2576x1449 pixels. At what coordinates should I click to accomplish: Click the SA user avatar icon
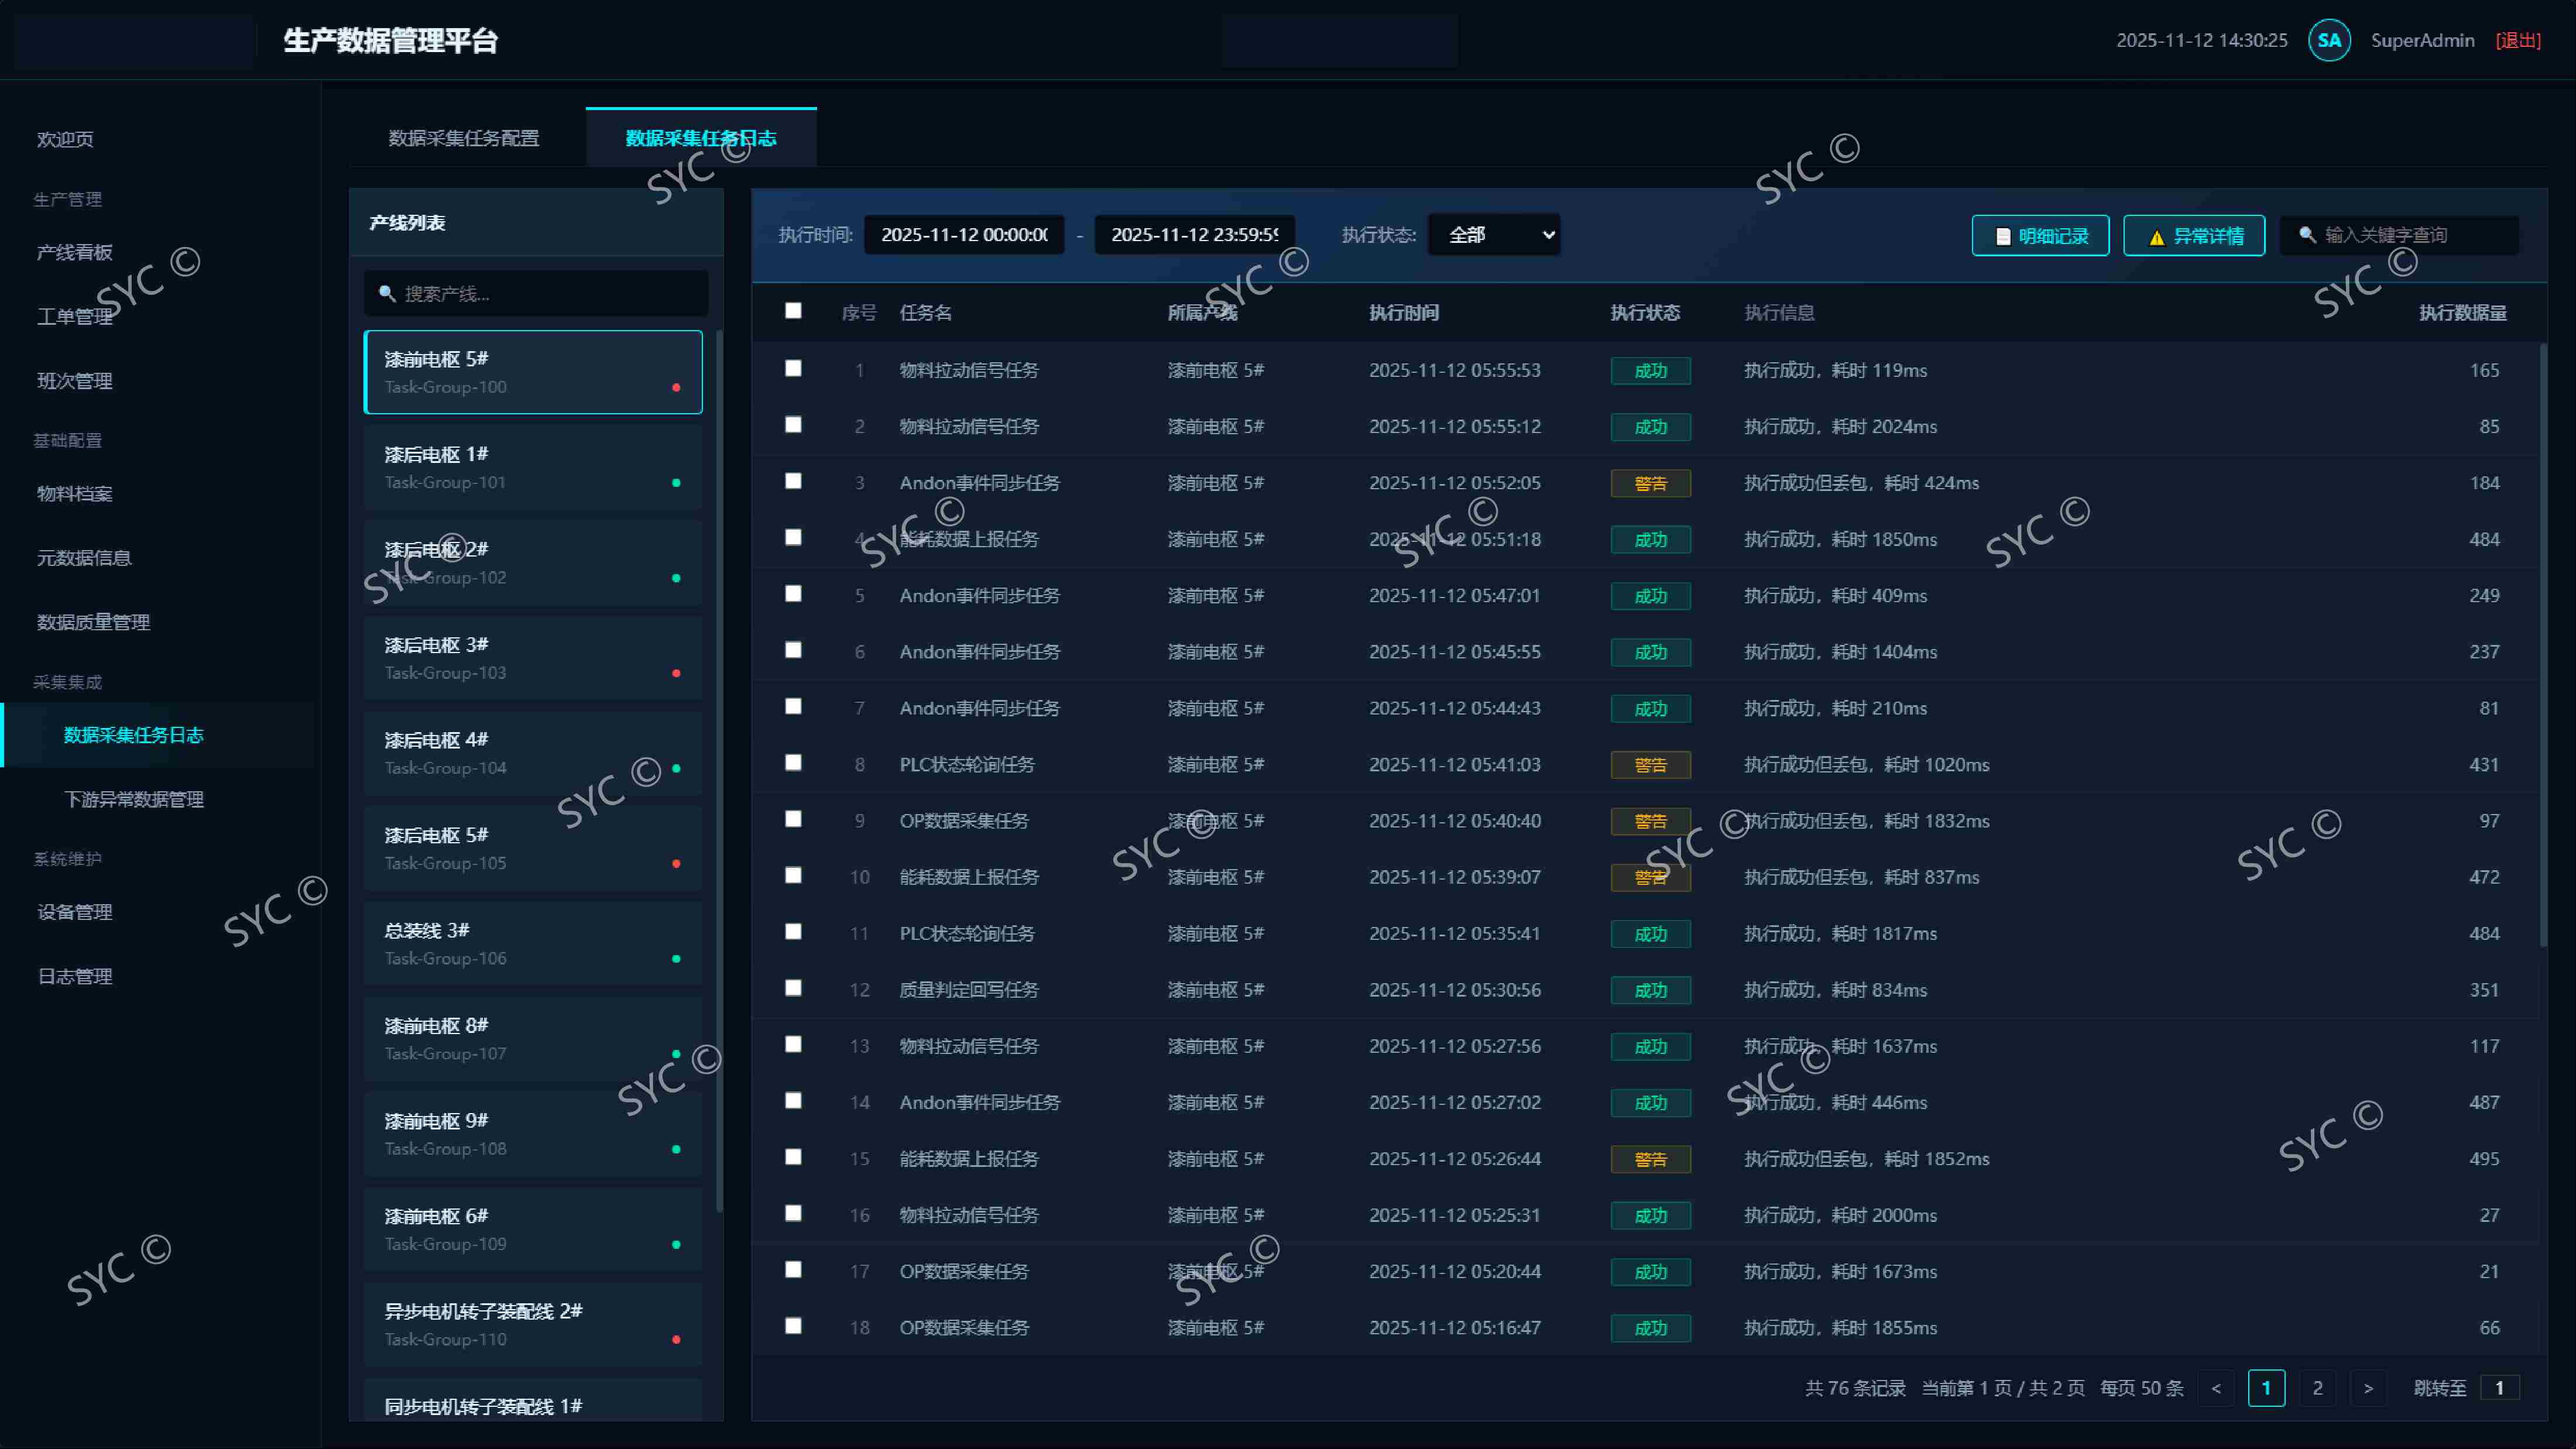(x=2329, y=40)
